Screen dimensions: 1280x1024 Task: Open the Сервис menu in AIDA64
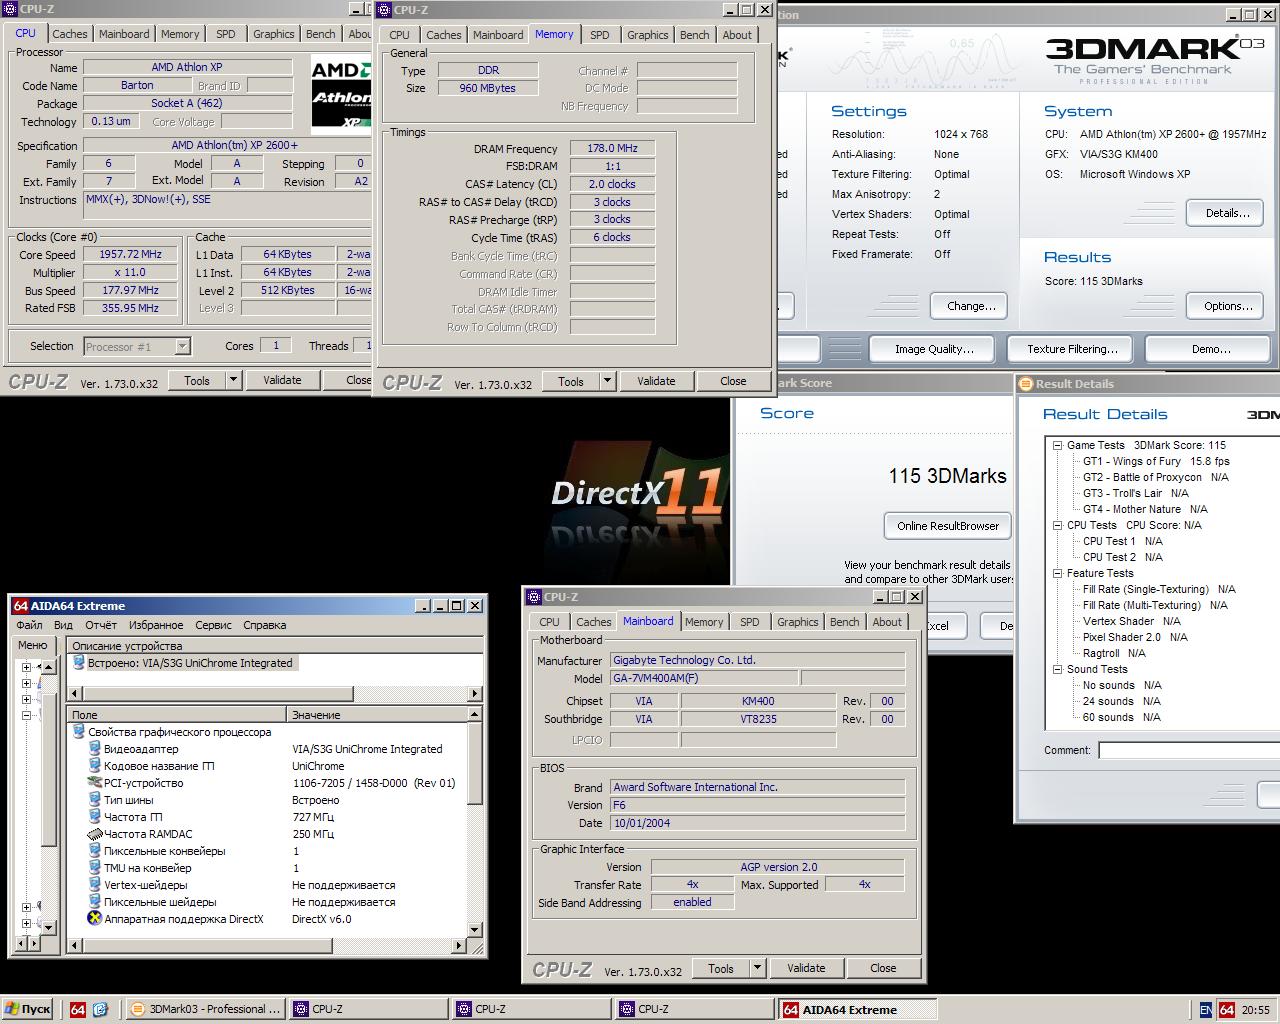coord(213,625)
